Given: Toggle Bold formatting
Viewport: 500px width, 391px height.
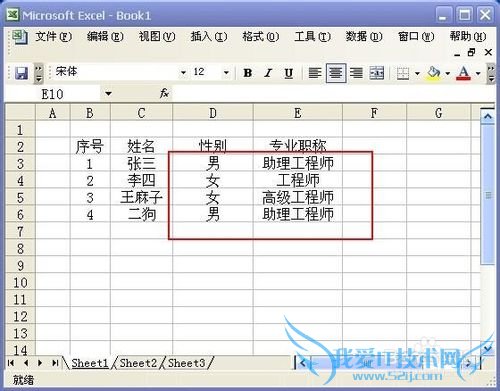Looking at the screenshot, I should [247, 73].
